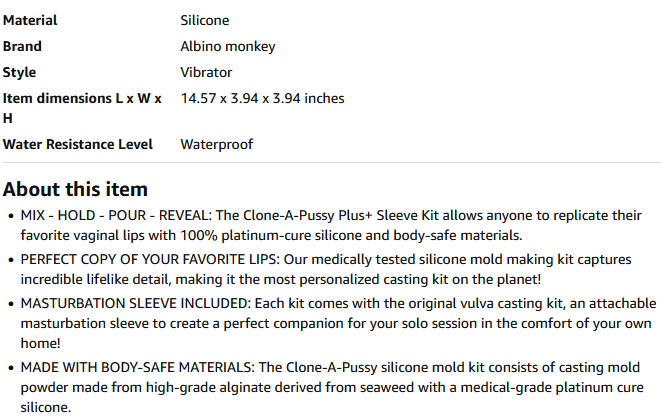Screen dimensions: 661x419
Task: Select the 14.57 x 3.94 x 3.94 inches value
Action: (x=262, y=98)
